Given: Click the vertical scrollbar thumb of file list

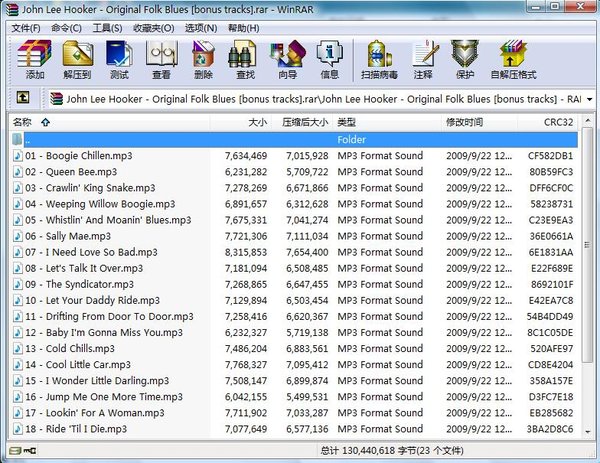Looking at the screenshot, I should [x=587, y=245].
